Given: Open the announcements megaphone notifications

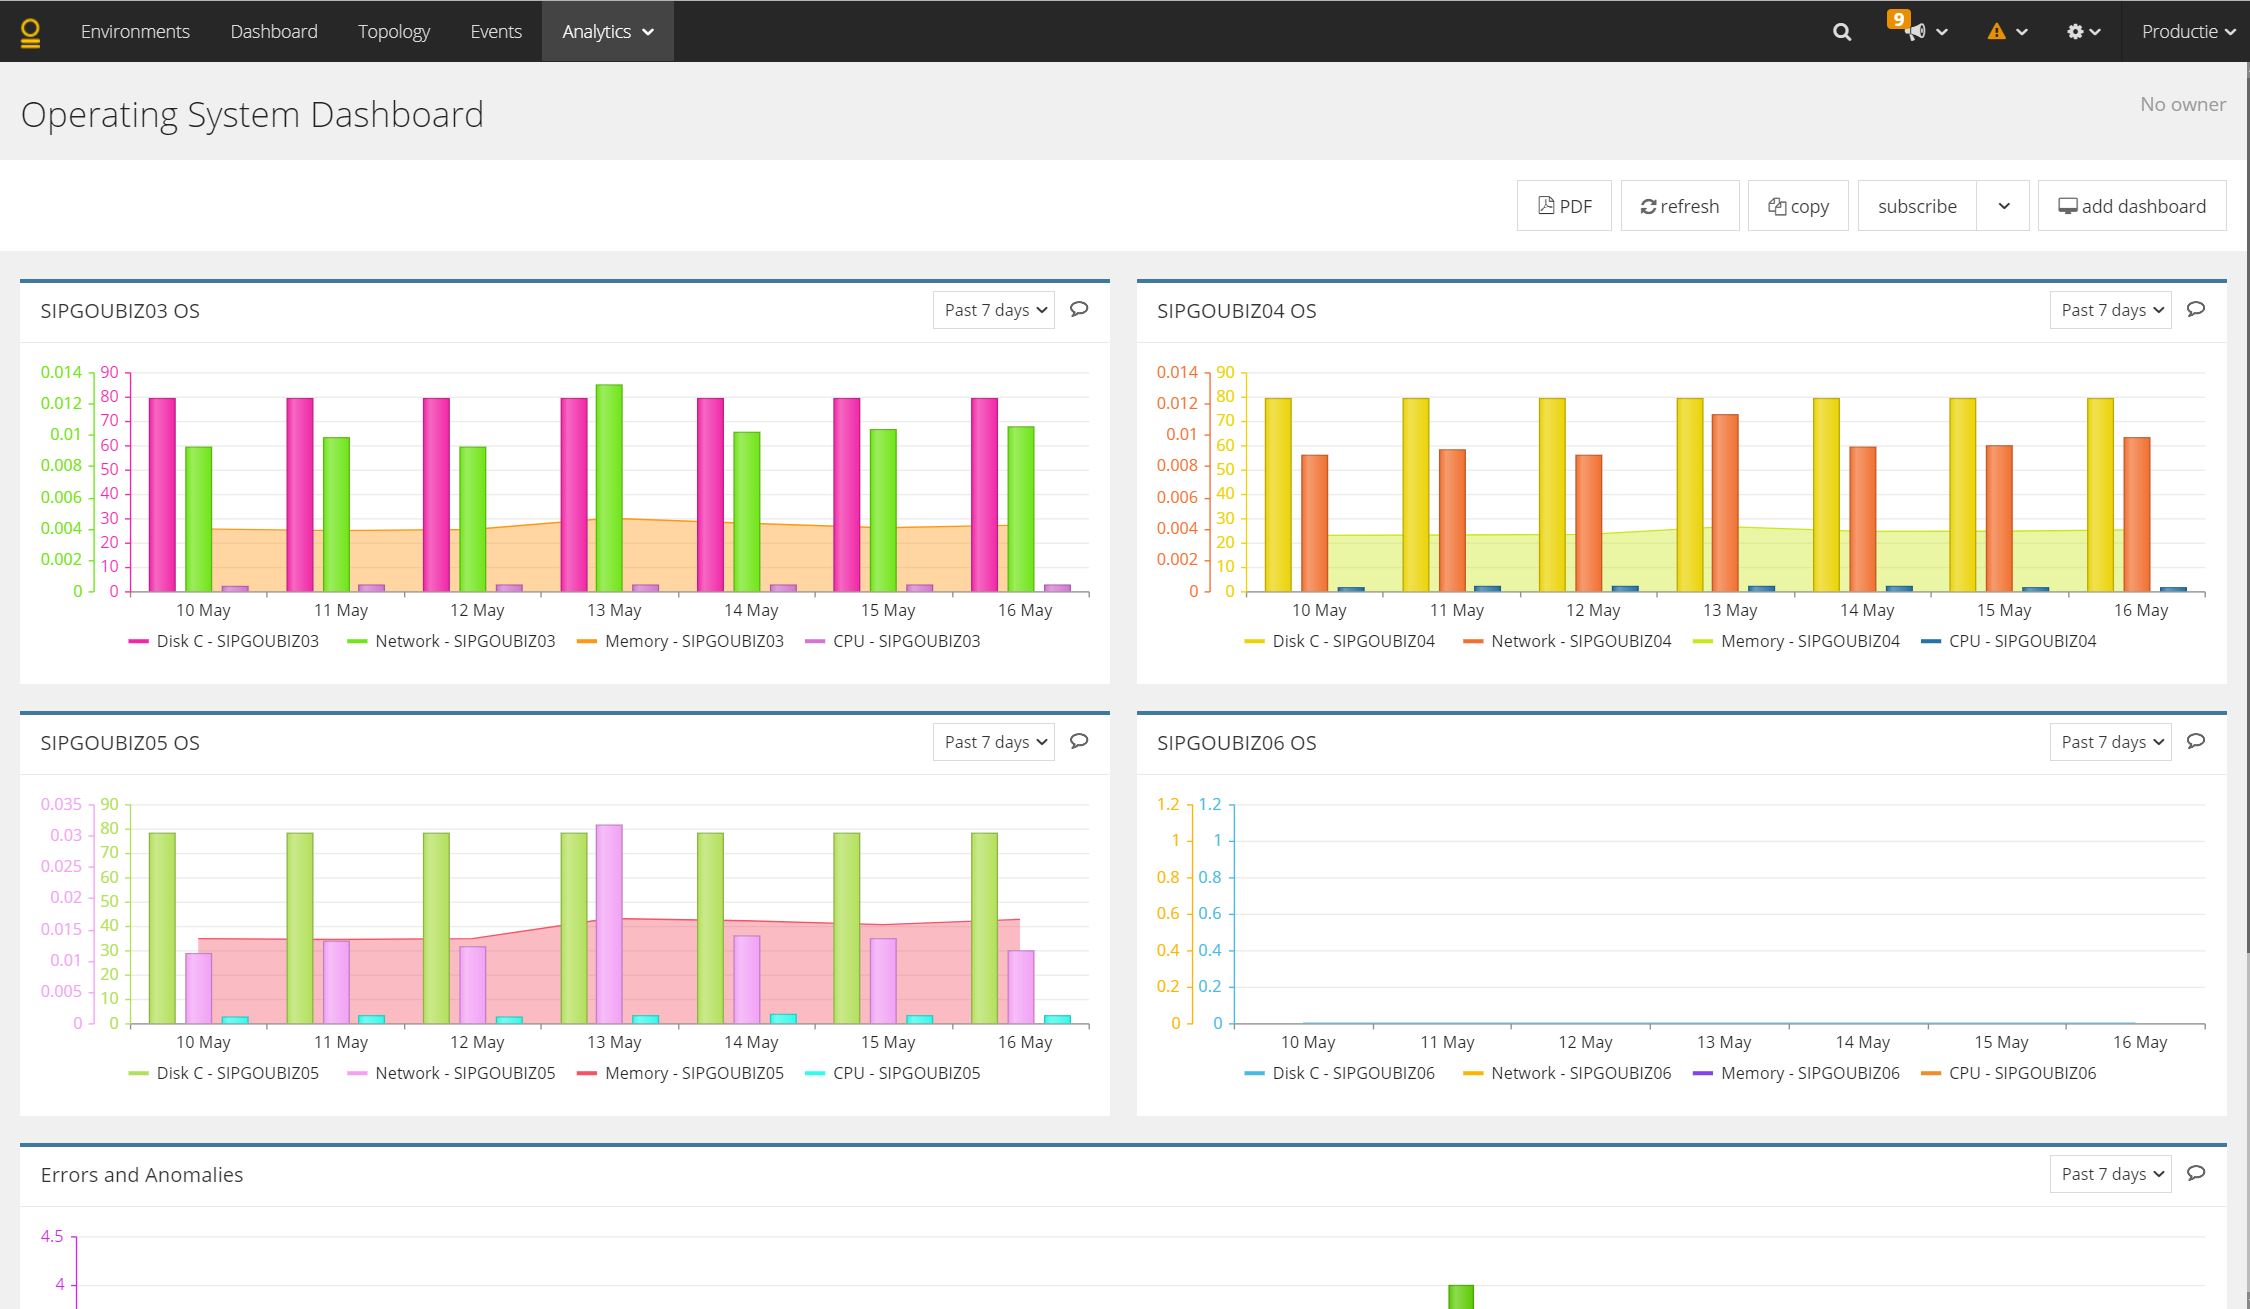Looking at the screenshot, I should [1917, 32].
